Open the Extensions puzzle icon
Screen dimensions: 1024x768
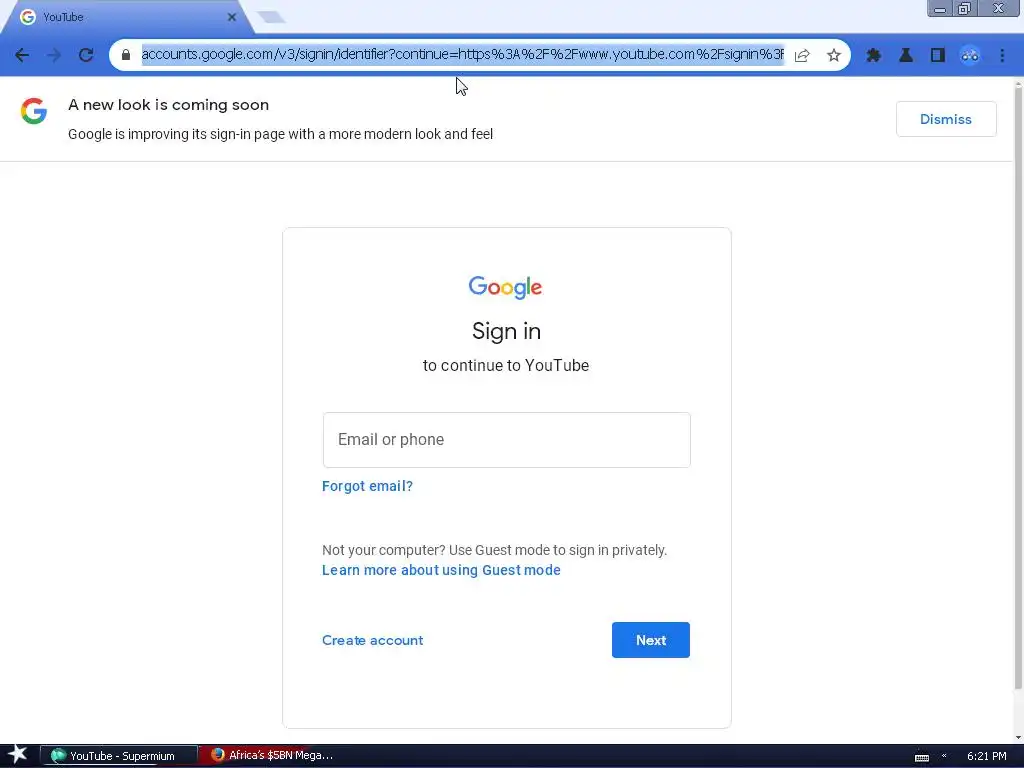click(873, 56)
